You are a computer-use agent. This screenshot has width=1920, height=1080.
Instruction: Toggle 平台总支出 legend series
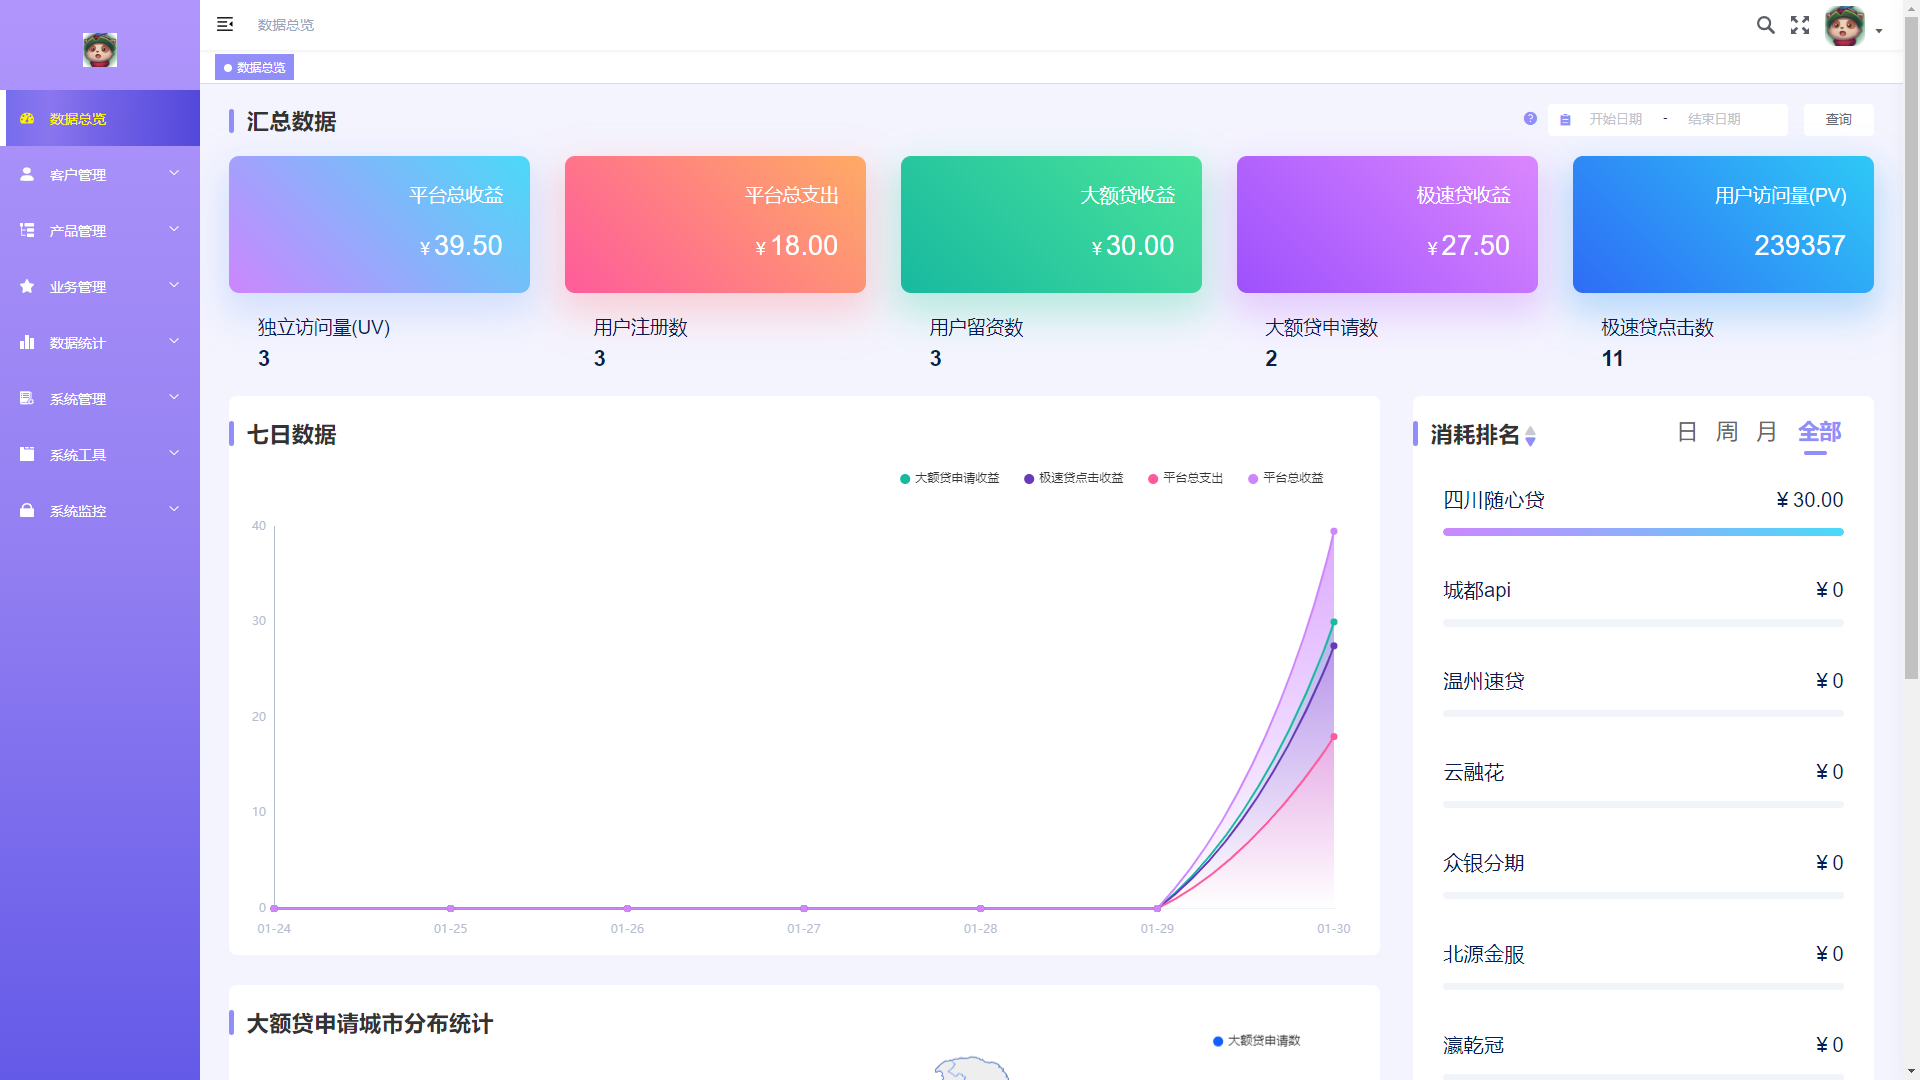1186,478
